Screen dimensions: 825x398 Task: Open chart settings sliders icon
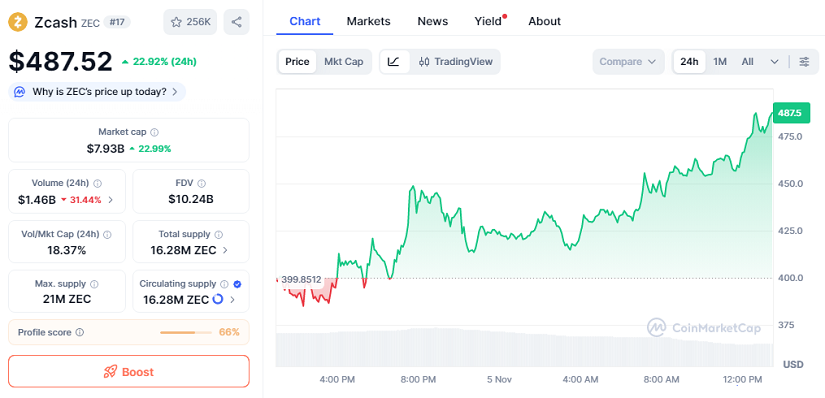(804, 62)
